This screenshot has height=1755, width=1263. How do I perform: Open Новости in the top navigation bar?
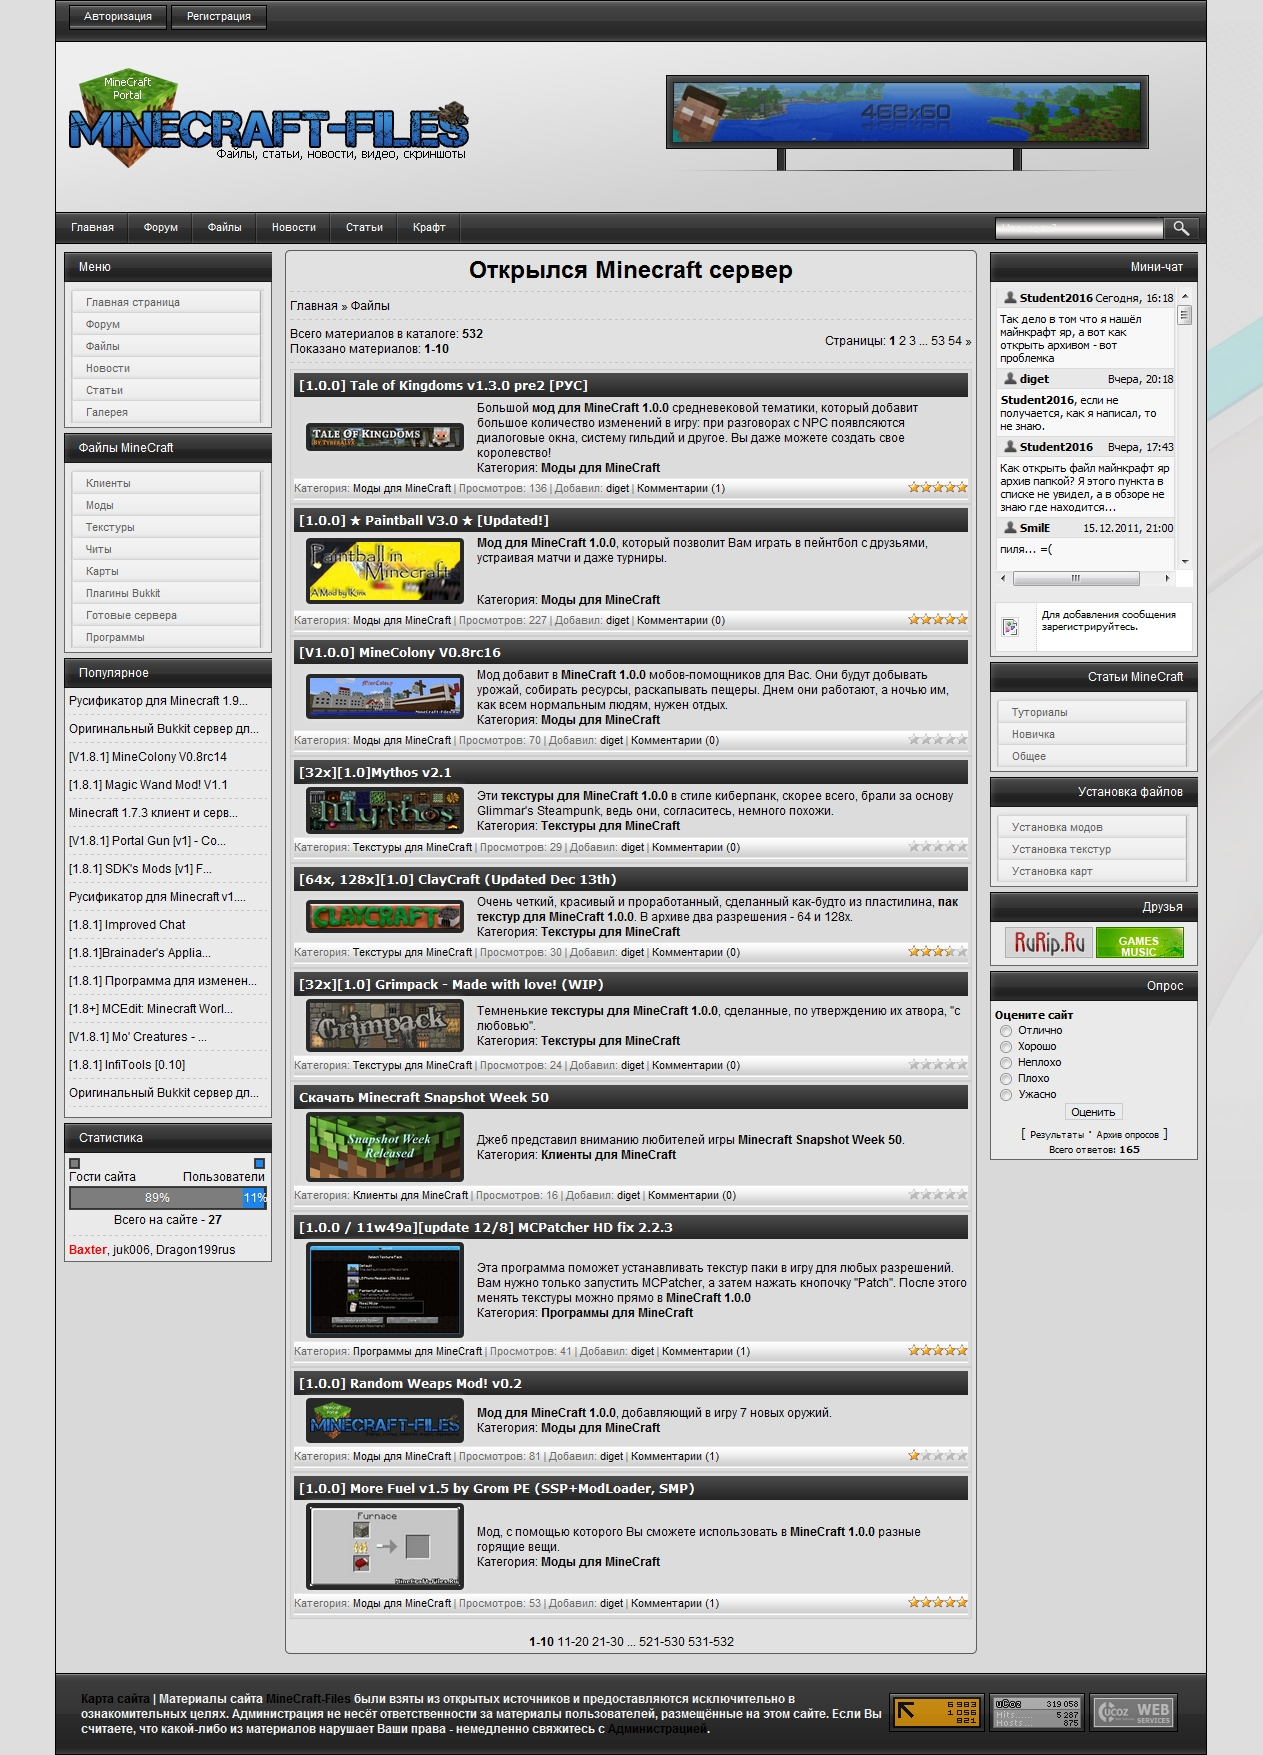[x=294, y=227]
